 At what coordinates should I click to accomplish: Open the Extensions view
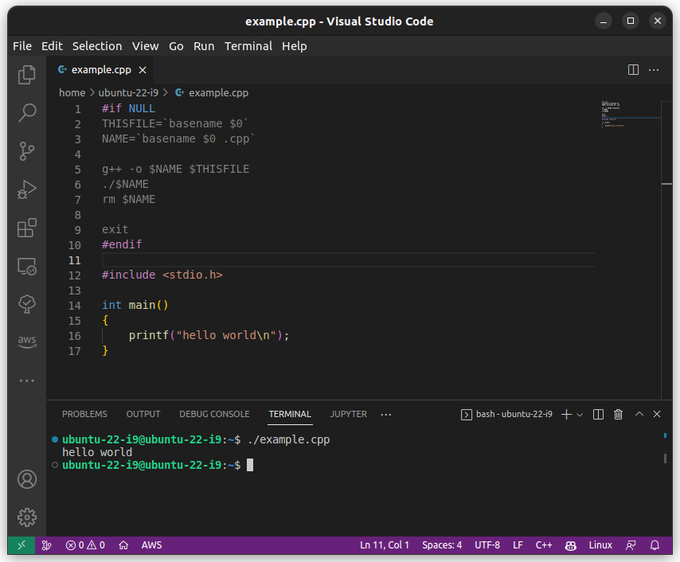point(27,228)
